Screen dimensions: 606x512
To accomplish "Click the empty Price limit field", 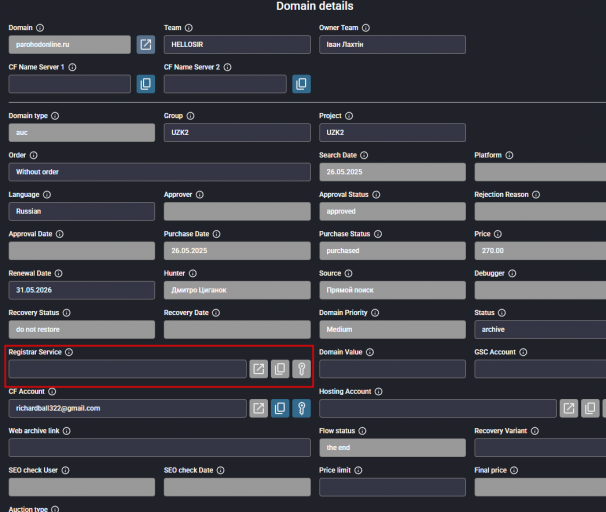I will (392, 487).
